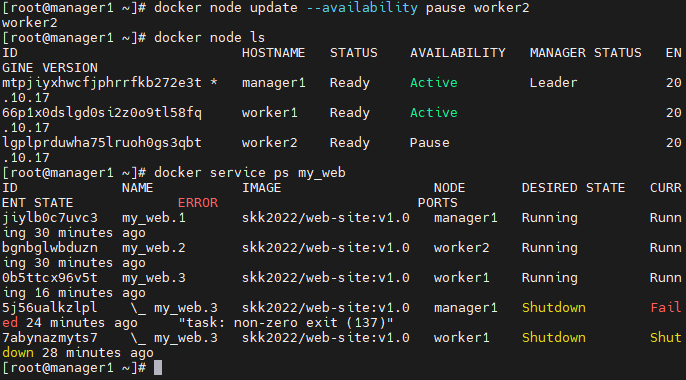Screen dimensions: 686x380
Task: Click task ID 7abynazmyts7
Action: click(x=50, y=338)
